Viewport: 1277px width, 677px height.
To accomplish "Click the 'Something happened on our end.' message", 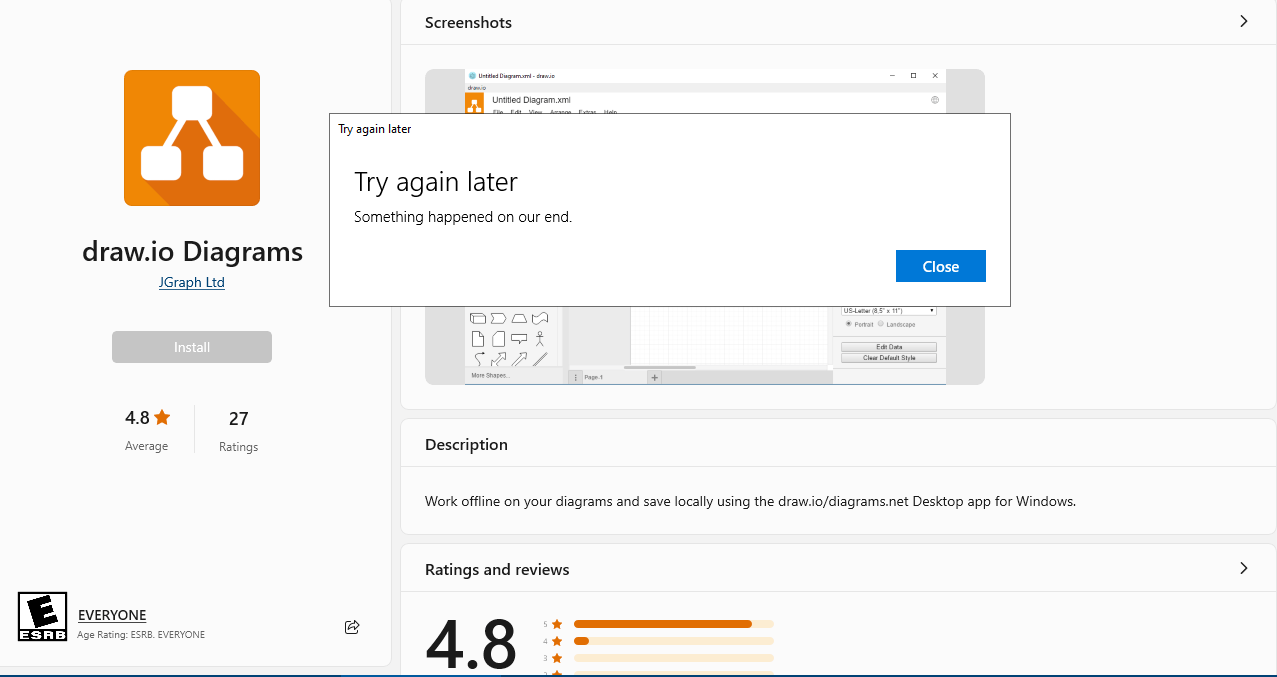I will pyautogui.click(x=463, y=216).
